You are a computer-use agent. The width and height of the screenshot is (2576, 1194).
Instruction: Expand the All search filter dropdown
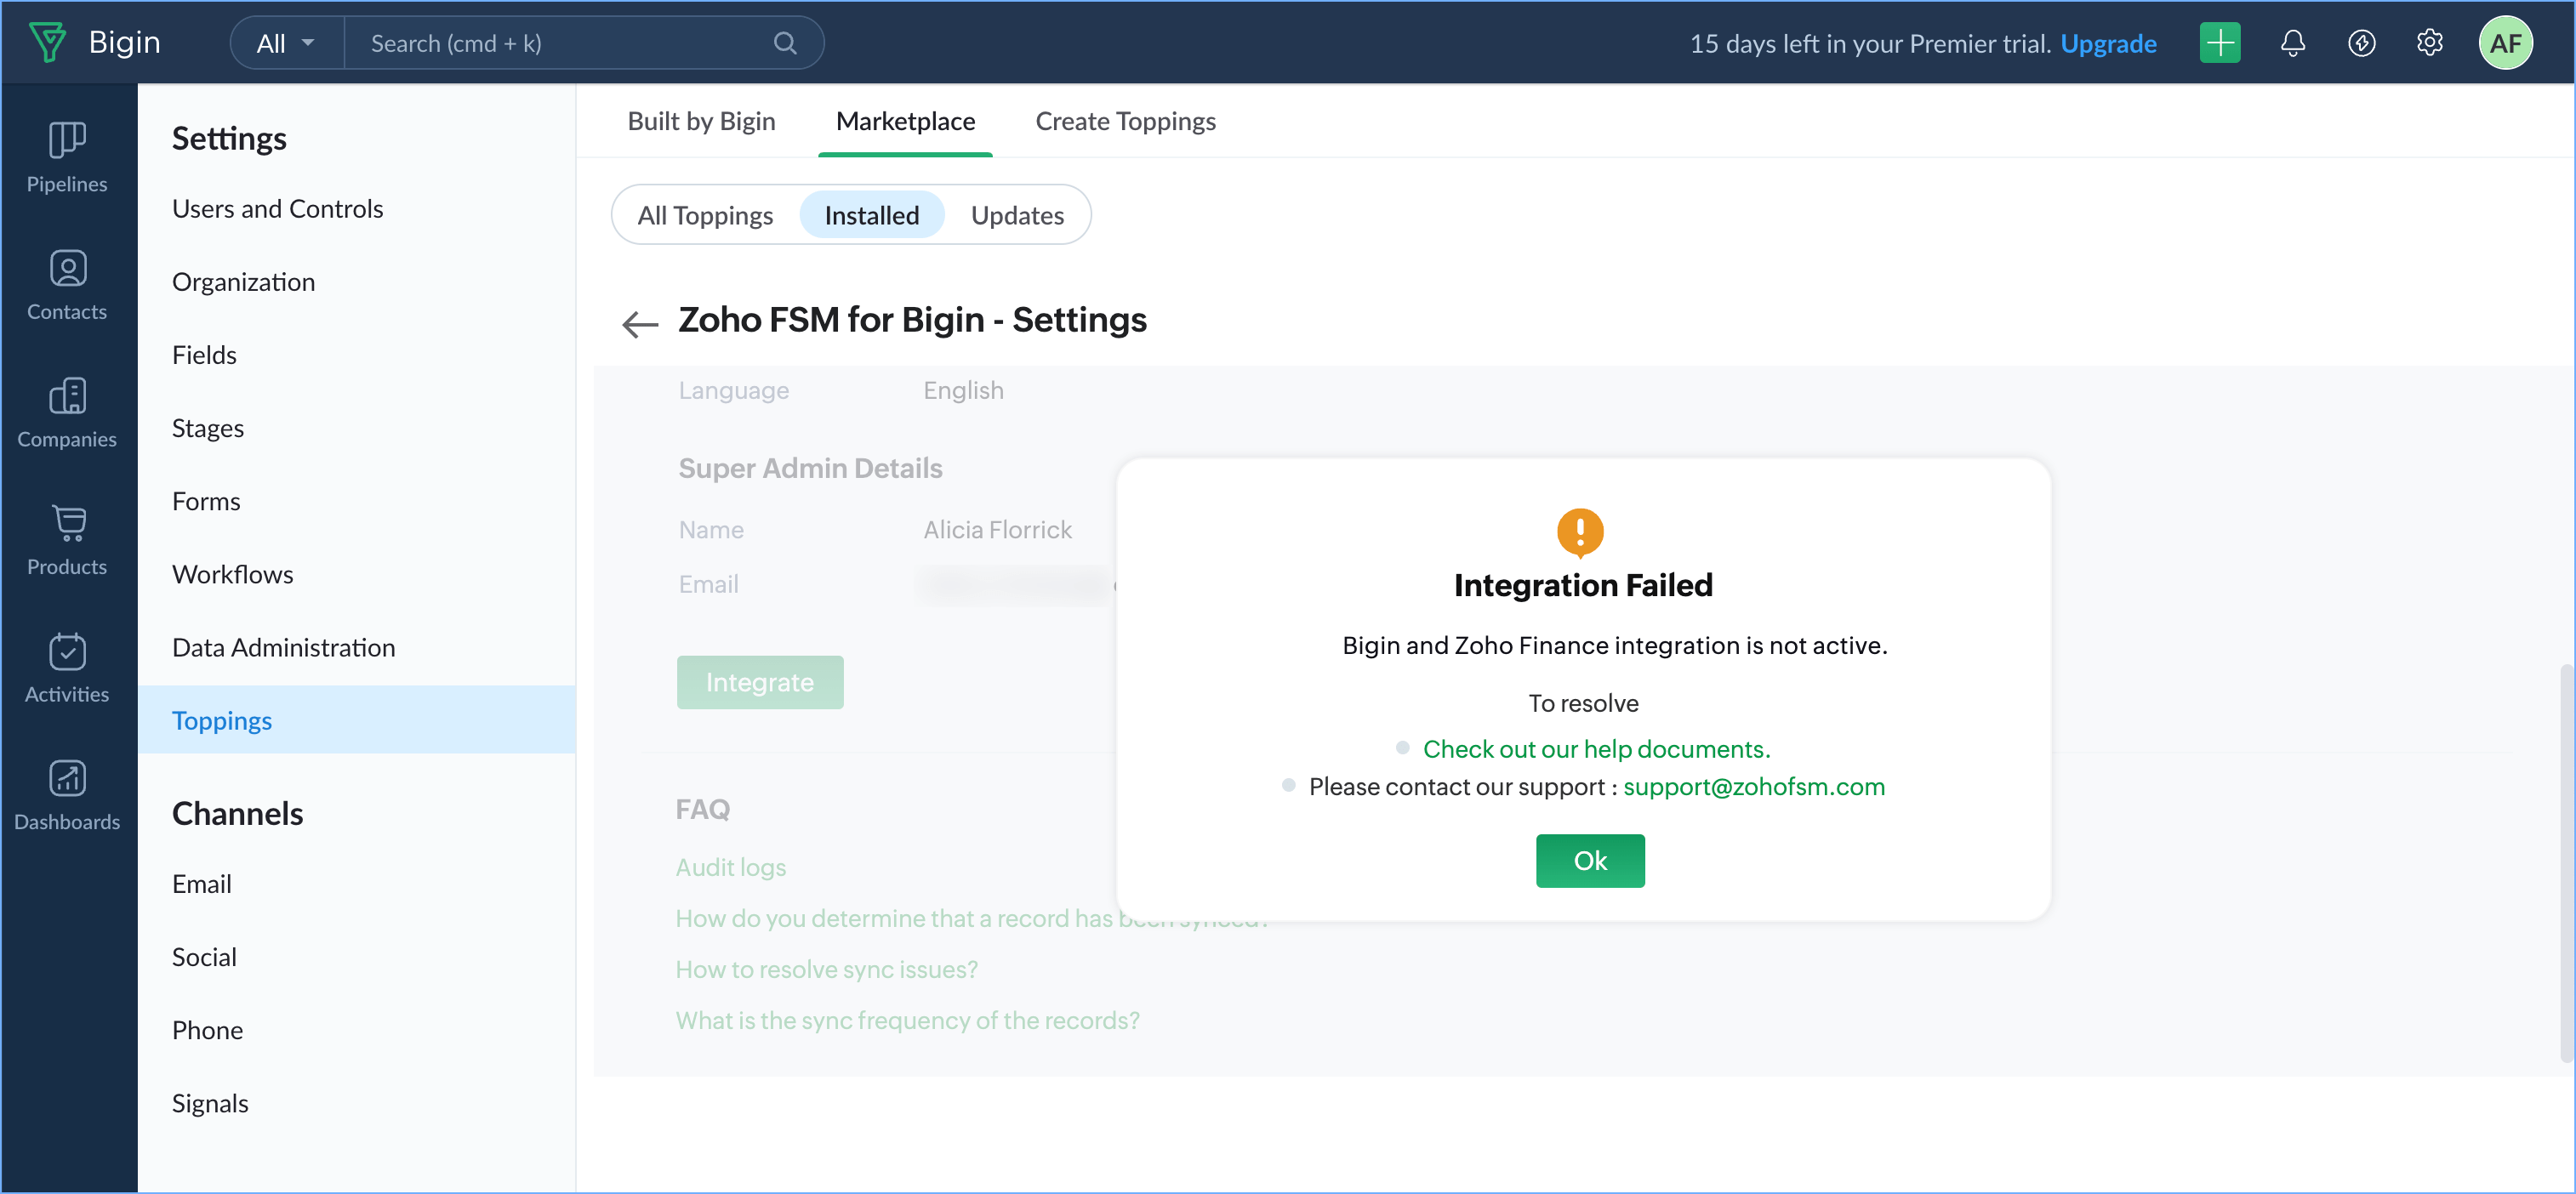286,43
